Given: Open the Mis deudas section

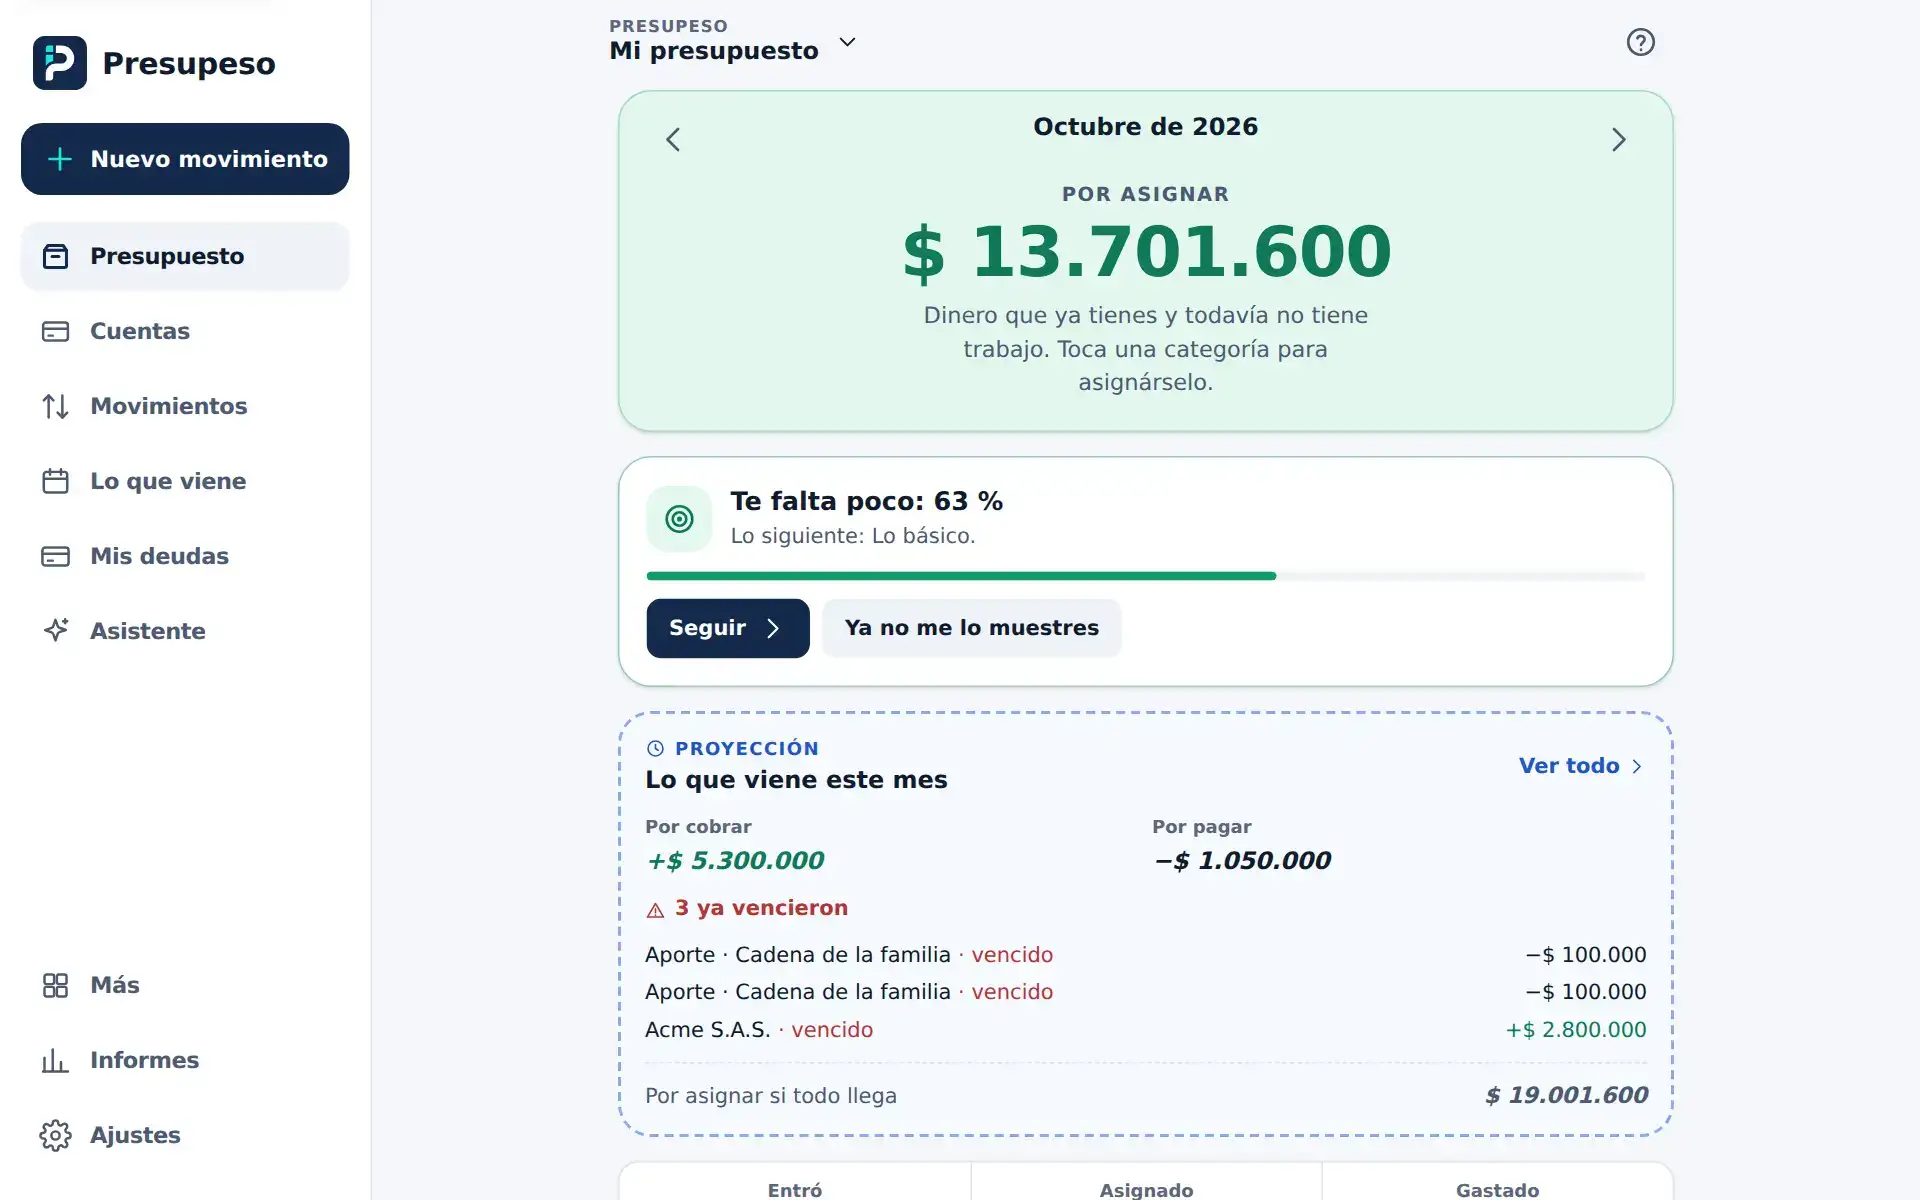Looking at the screenshot, I should click(x=185, y=556).
